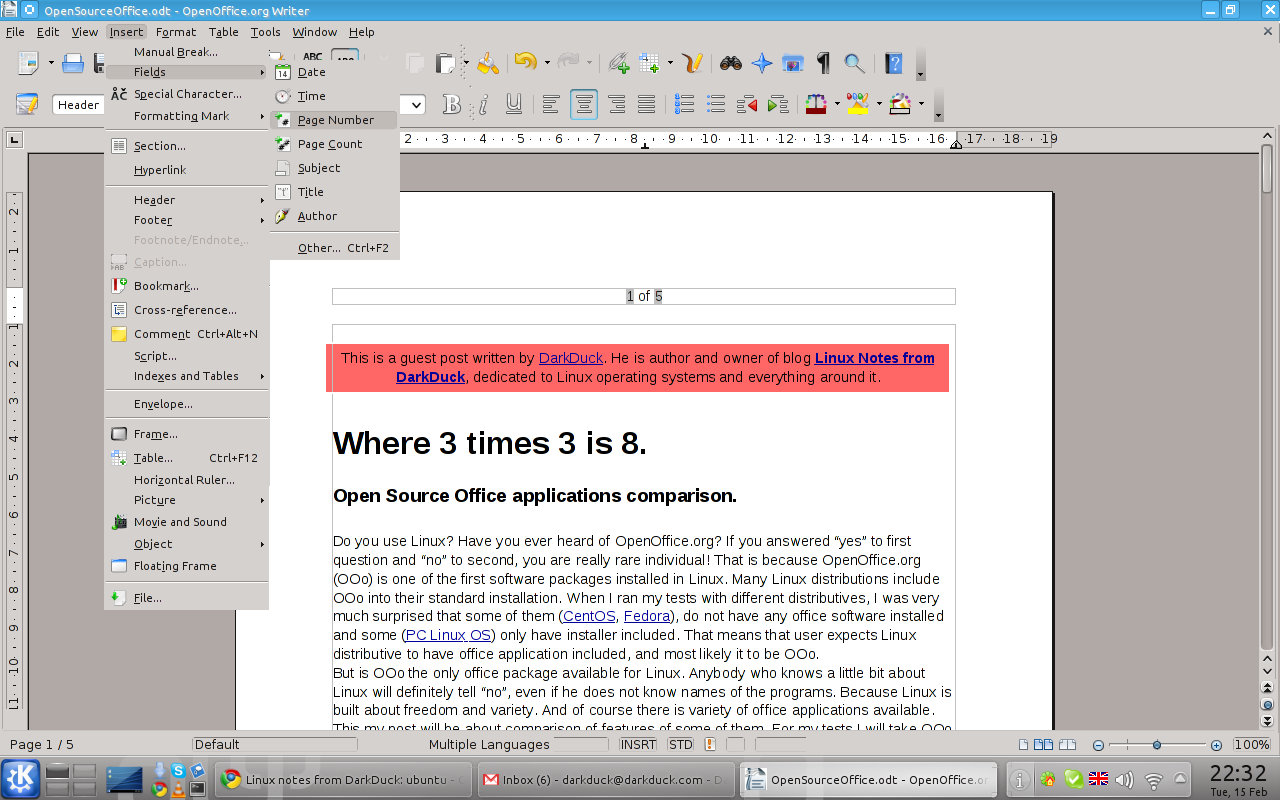Expand the Indexes and Tables submenu

click(x=187, y=376)
